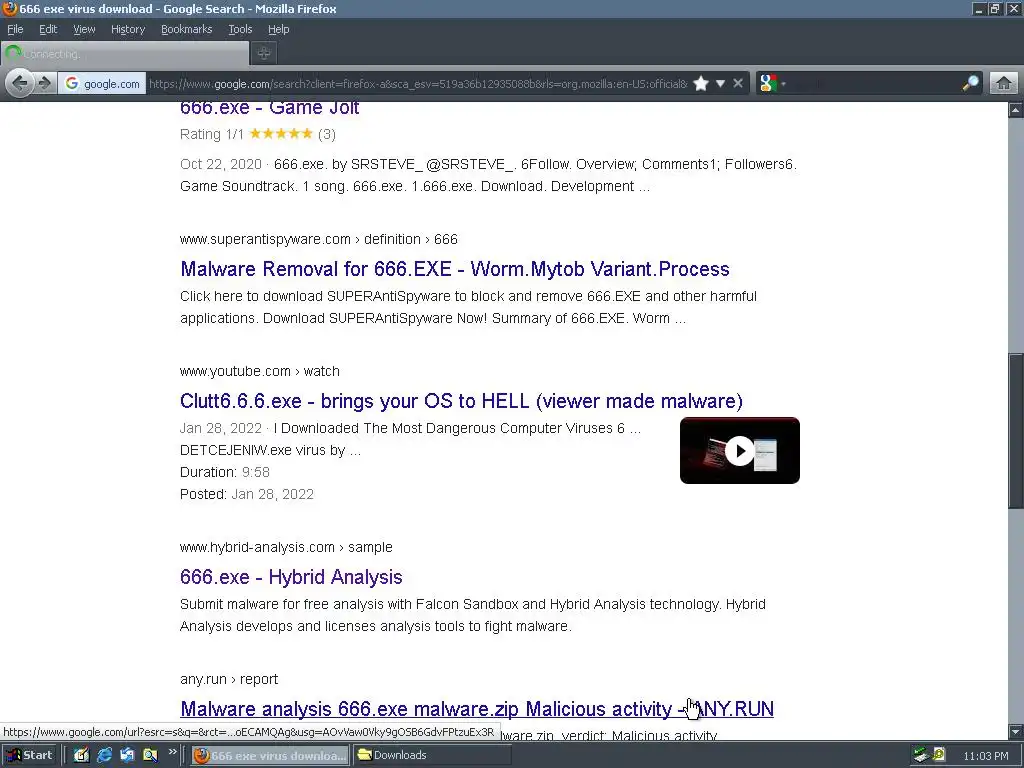The image size is (1024, 768).
Task: Play the YouTube video thumbnail
Action: click(x=739, y=451)
